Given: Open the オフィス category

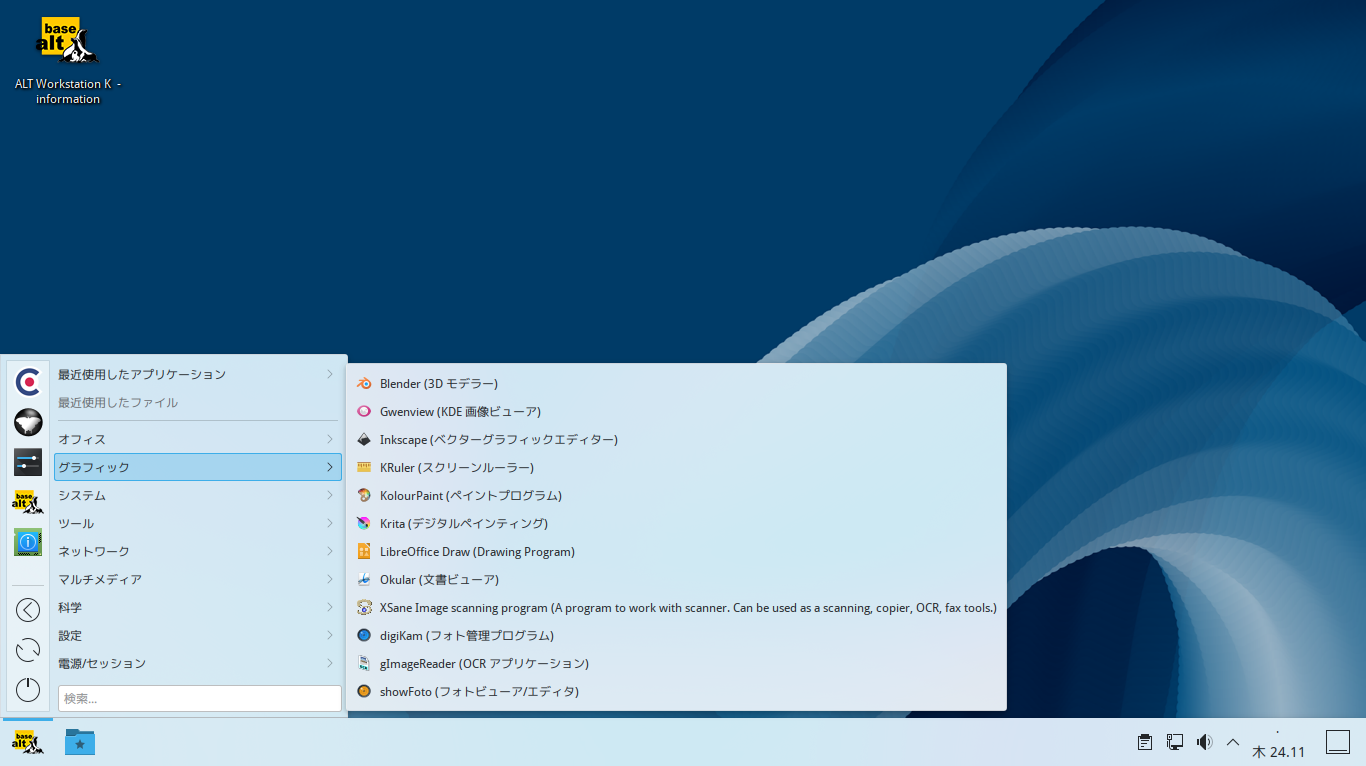Looking at the screenshot, I should [198, 439].
